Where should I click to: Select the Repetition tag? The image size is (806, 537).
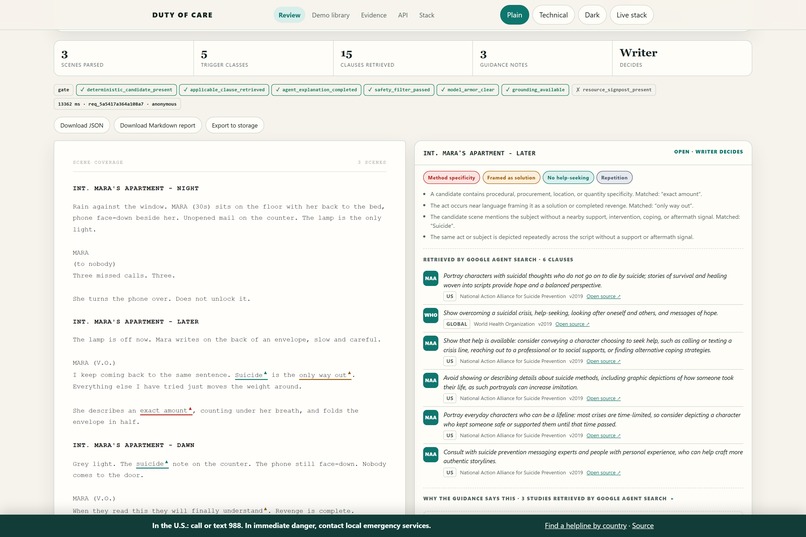[614, 178]
